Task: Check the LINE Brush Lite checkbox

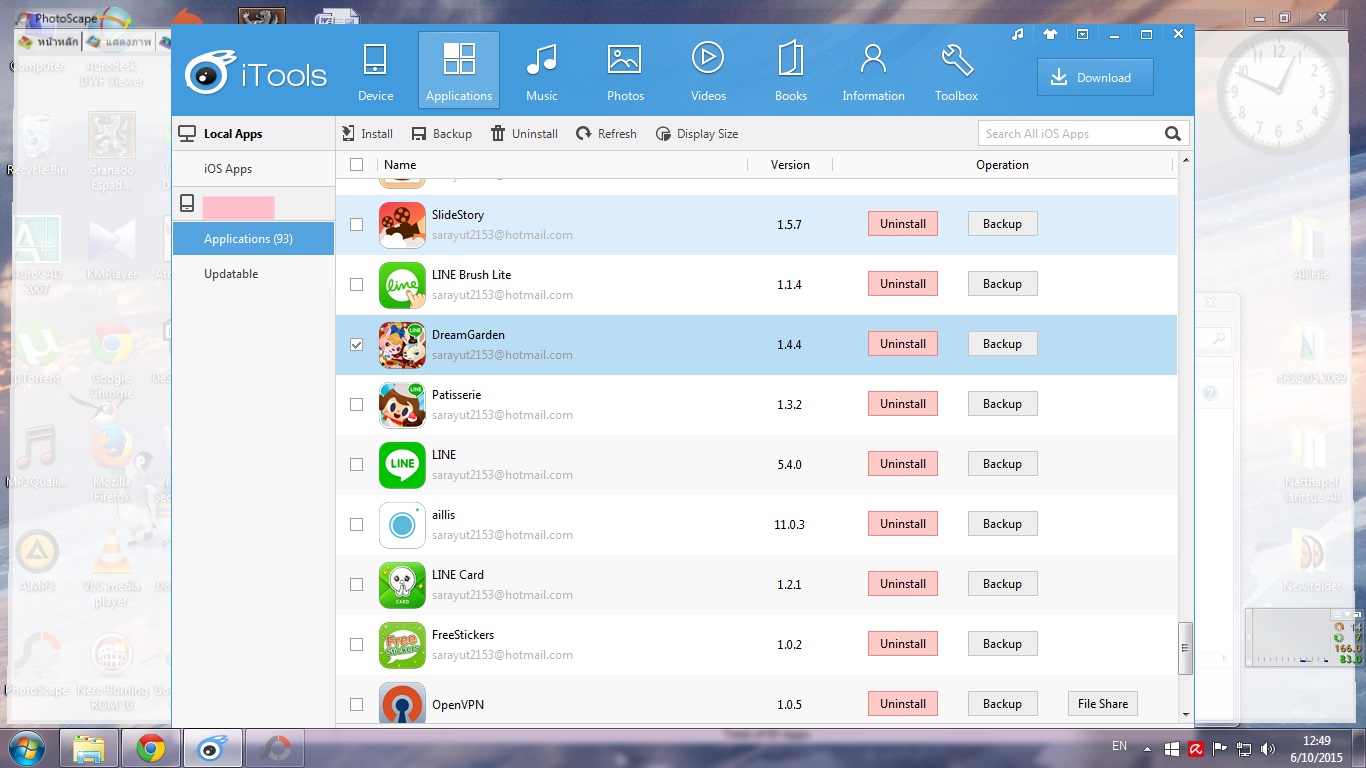Action: pos(356,285)
